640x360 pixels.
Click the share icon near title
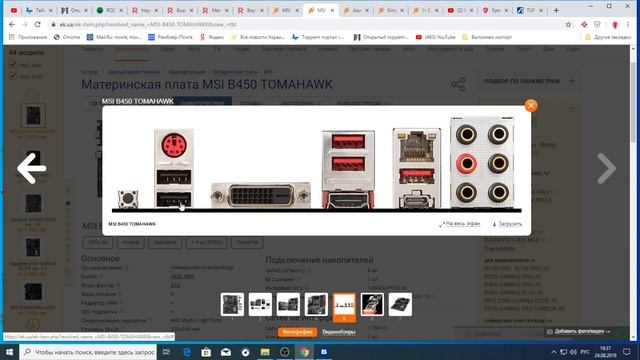click(458, 84)
